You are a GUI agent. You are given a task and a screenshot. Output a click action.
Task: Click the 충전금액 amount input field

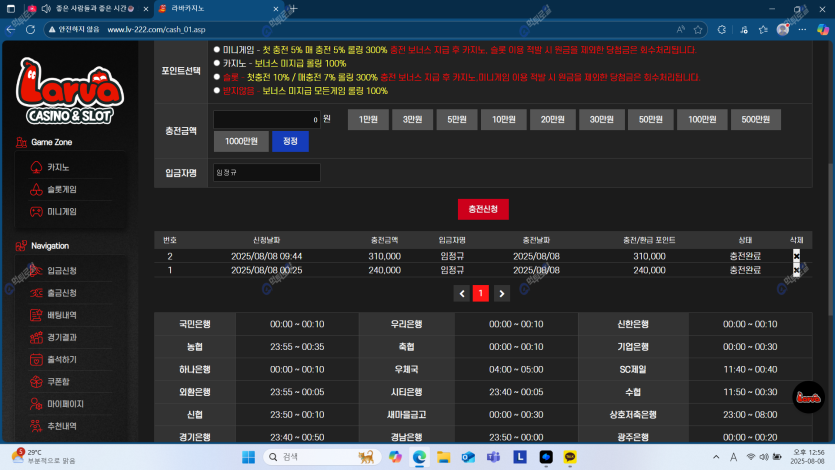[x=266, y=119]
